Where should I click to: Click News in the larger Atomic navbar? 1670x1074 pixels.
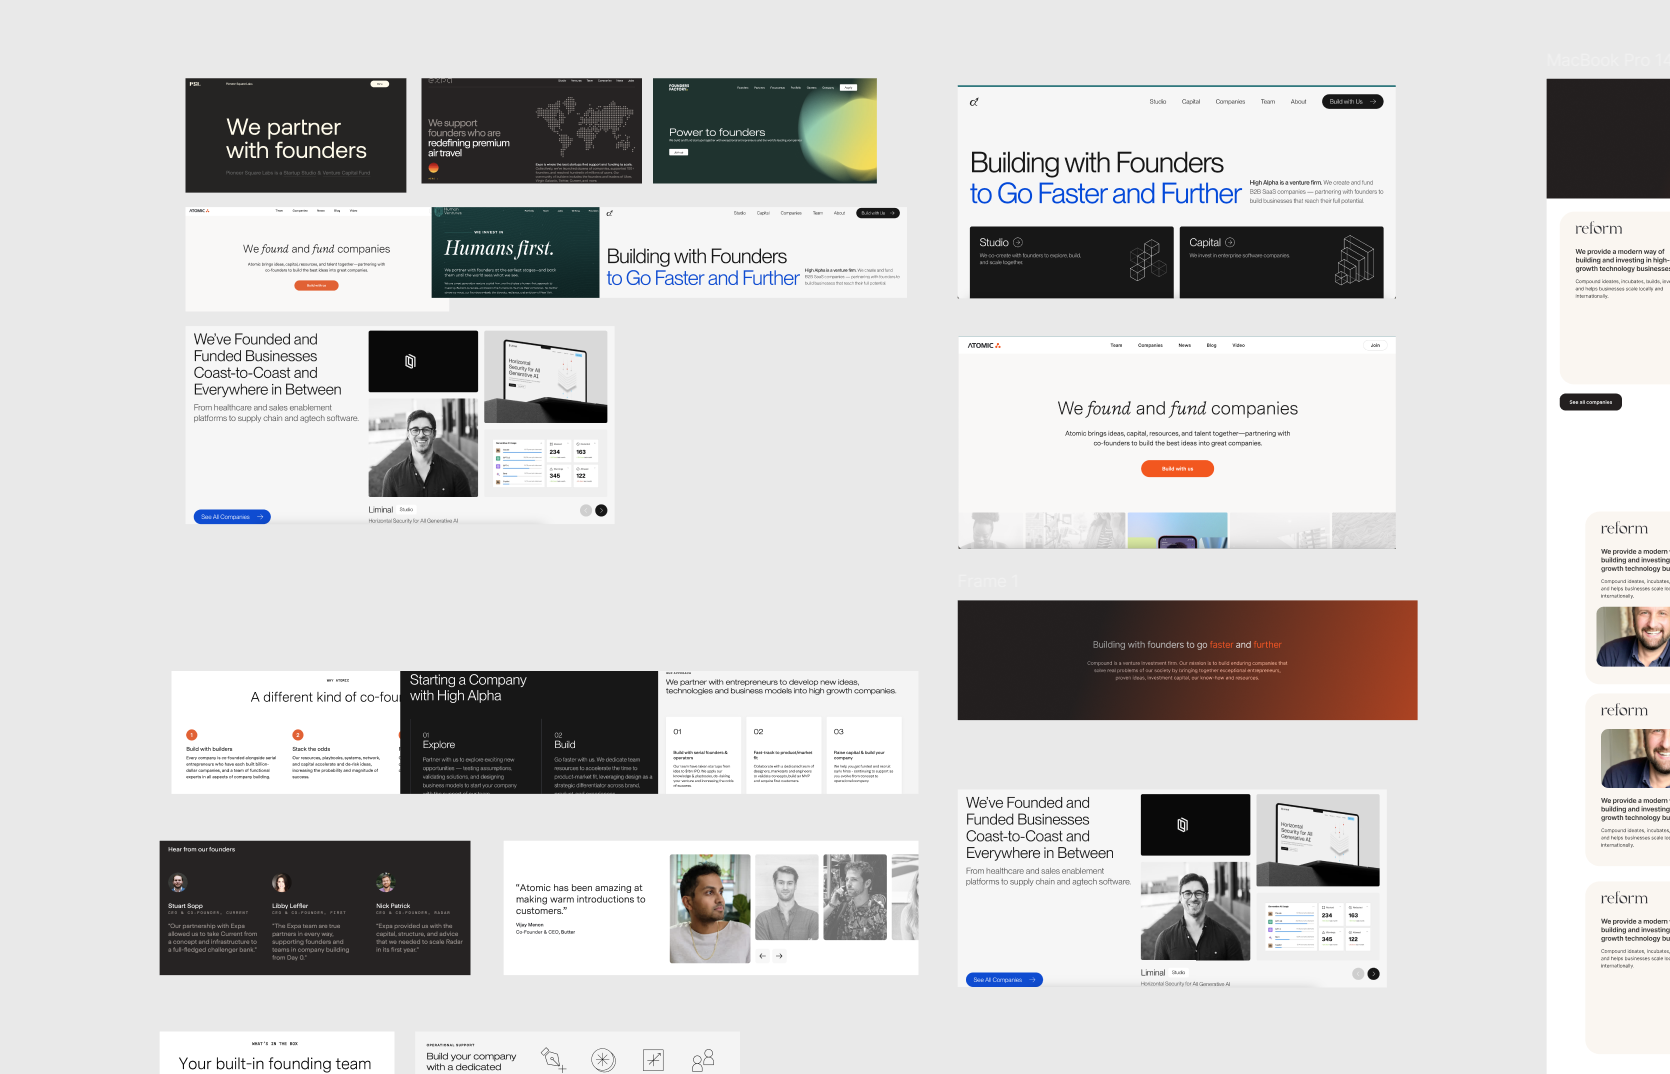1184,345
